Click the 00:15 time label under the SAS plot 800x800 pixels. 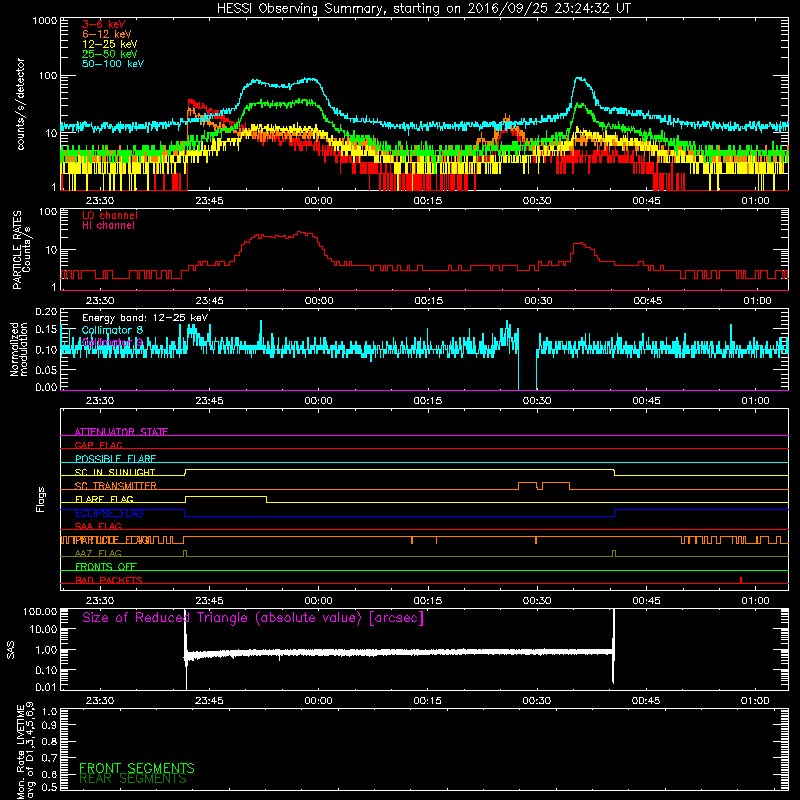click(x=428, y=701)
